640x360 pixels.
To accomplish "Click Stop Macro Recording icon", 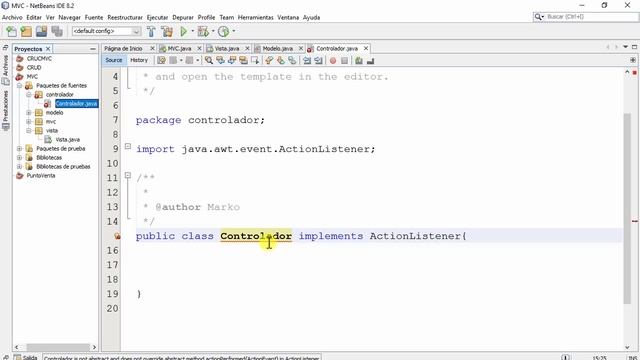I will click(x=344, y=60).
